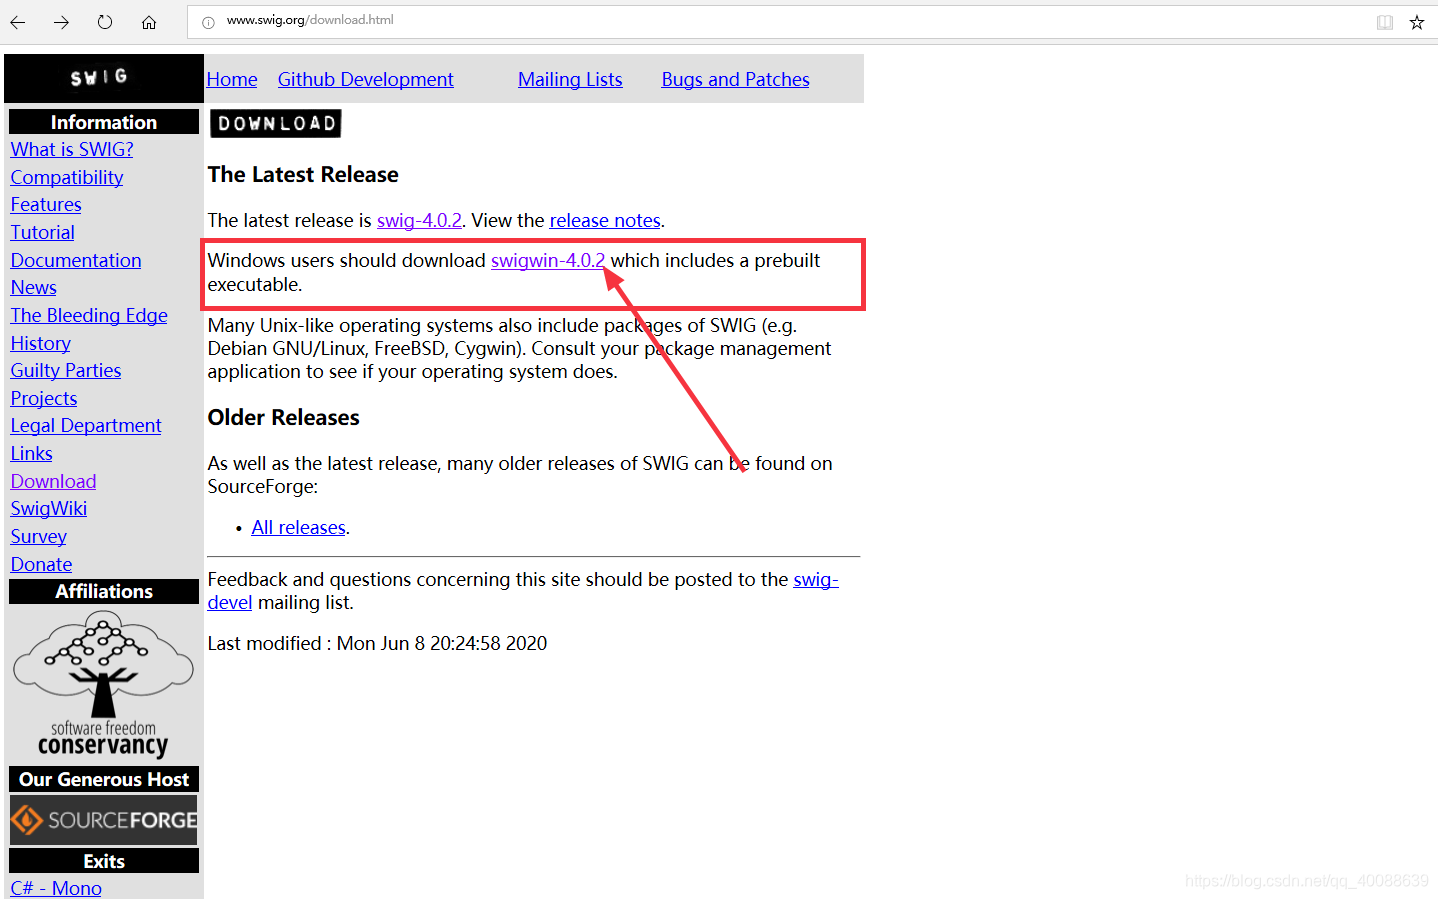Open the Links sidebar link

(31, 453)
